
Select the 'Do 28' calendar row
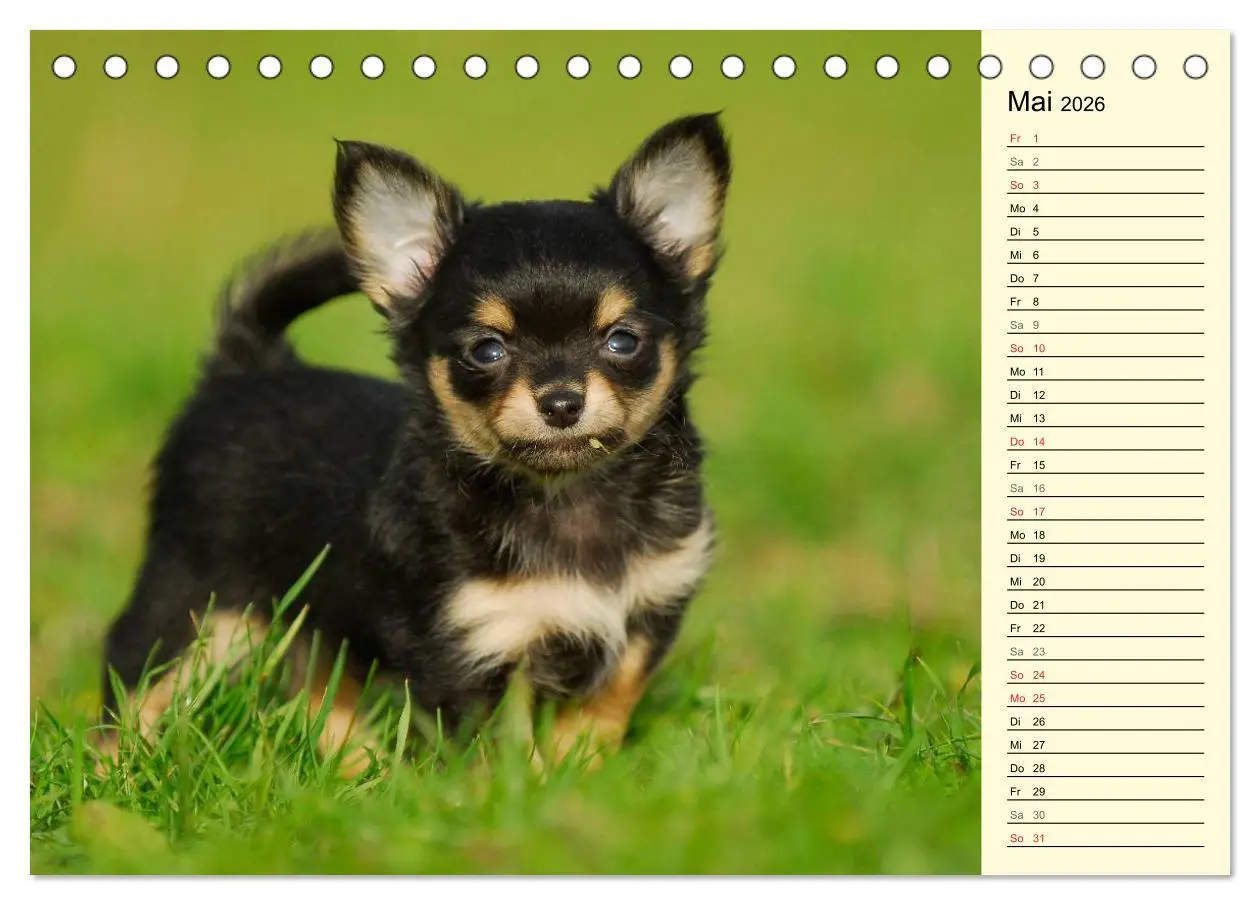coord(1105,768)
